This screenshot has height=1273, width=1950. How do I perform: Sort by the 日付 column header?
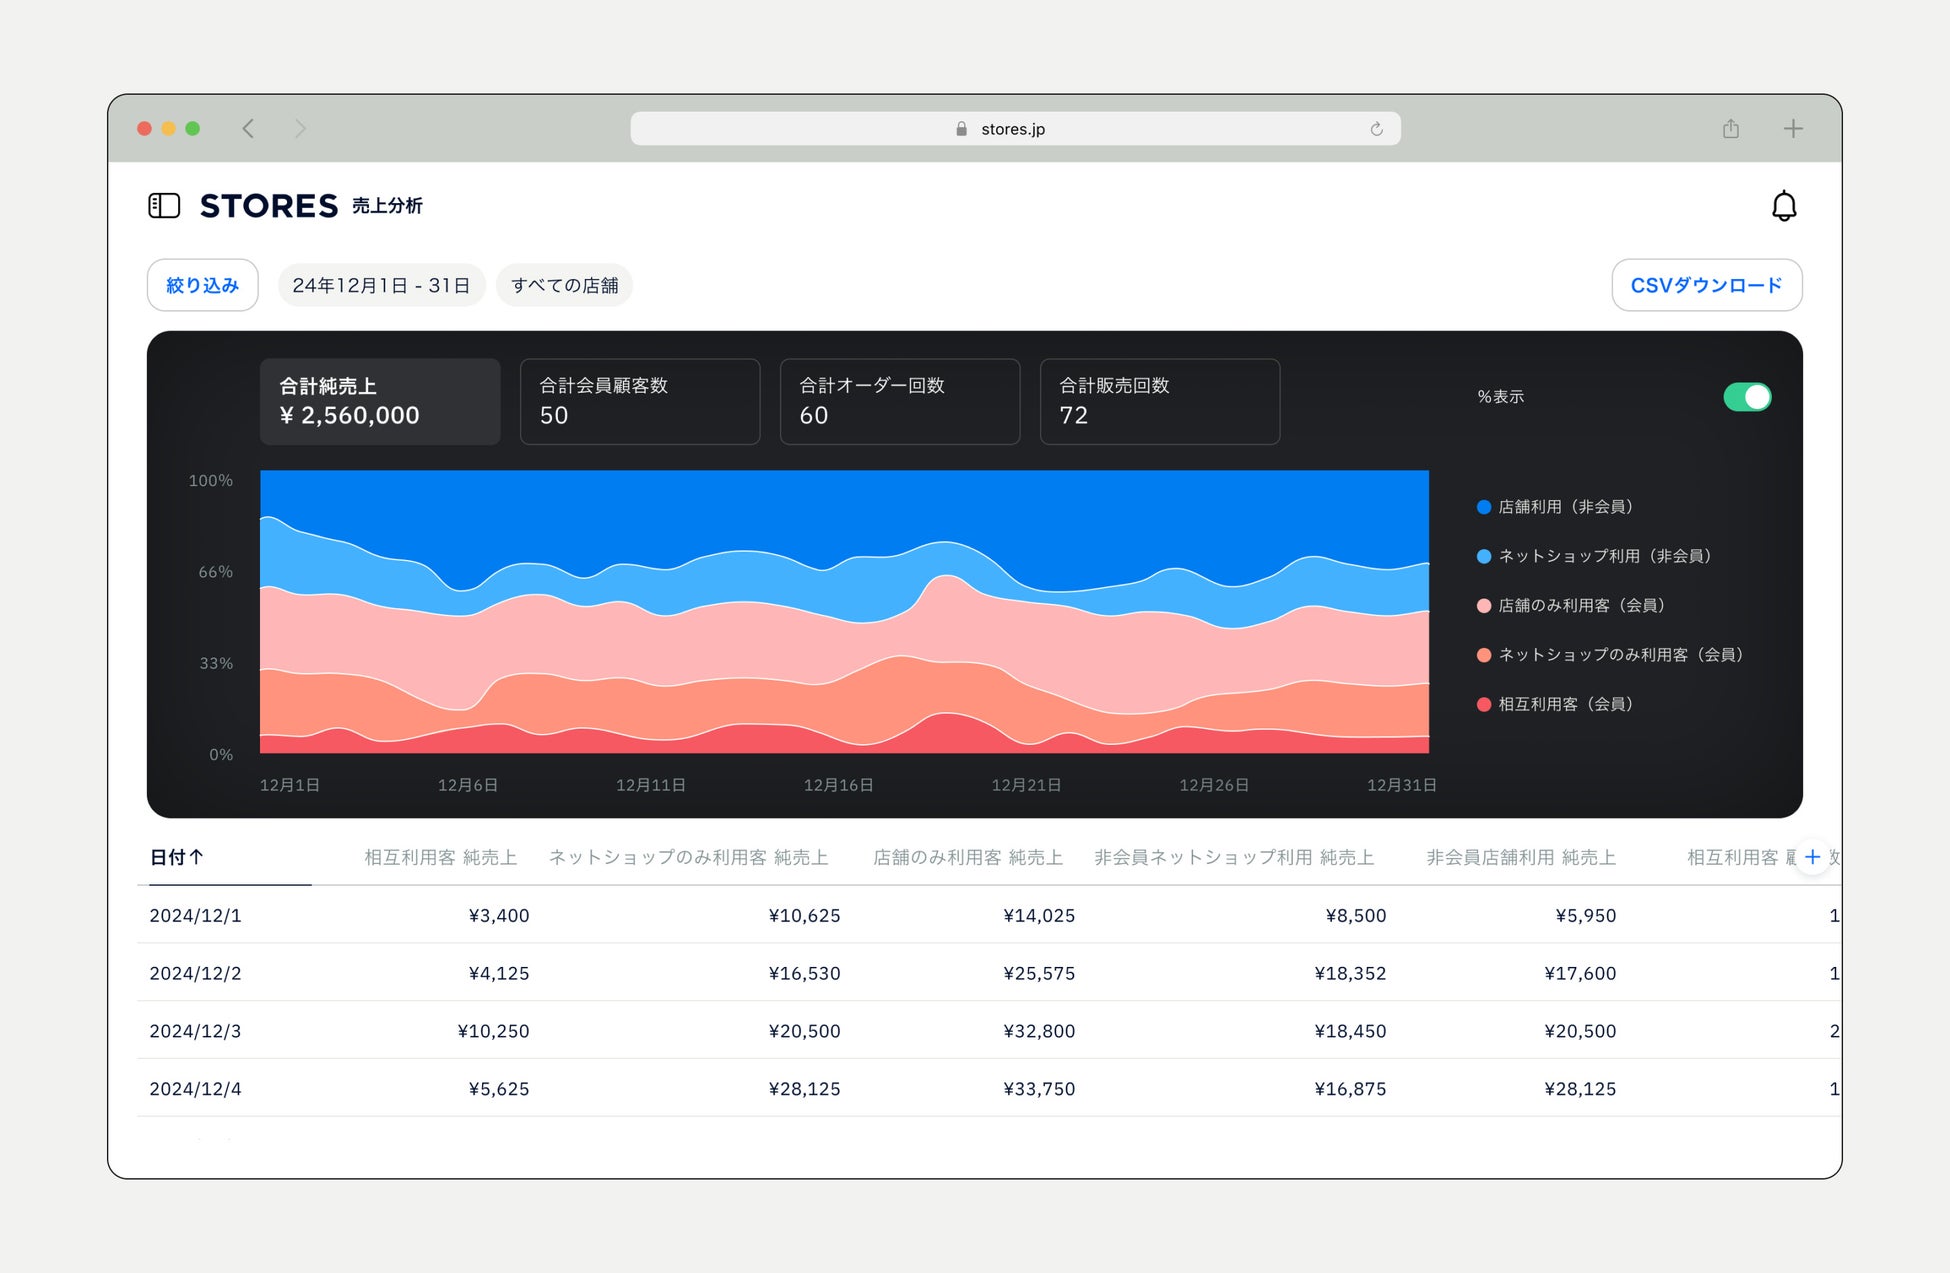pos(177,857)
